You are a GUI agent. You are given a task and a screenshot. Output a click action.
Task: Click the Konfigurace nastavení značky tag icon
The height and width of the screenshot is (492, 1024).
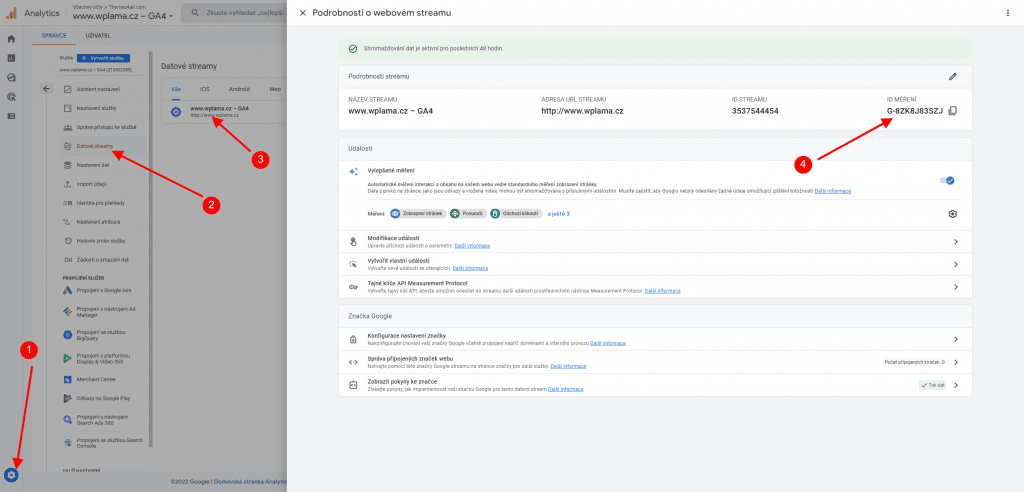[x=353, y=339]
